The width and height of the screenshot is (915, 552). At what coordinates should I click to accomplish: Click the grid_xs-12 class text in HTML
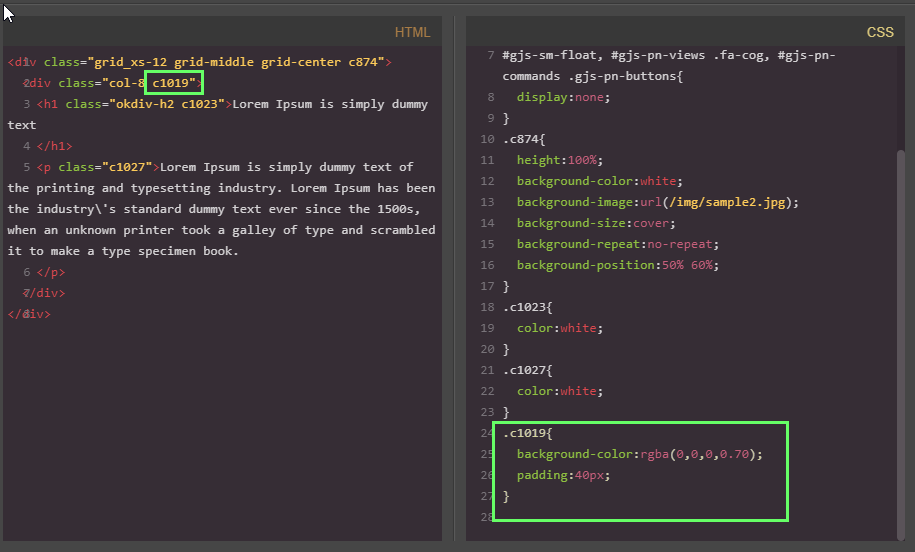[x=131, y=62]
